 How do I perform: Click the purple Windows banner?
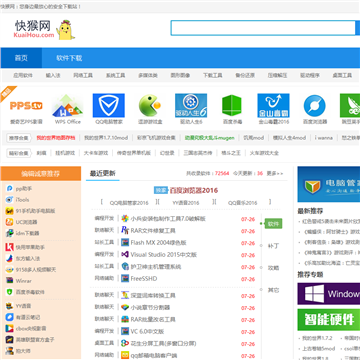[329, 294]
